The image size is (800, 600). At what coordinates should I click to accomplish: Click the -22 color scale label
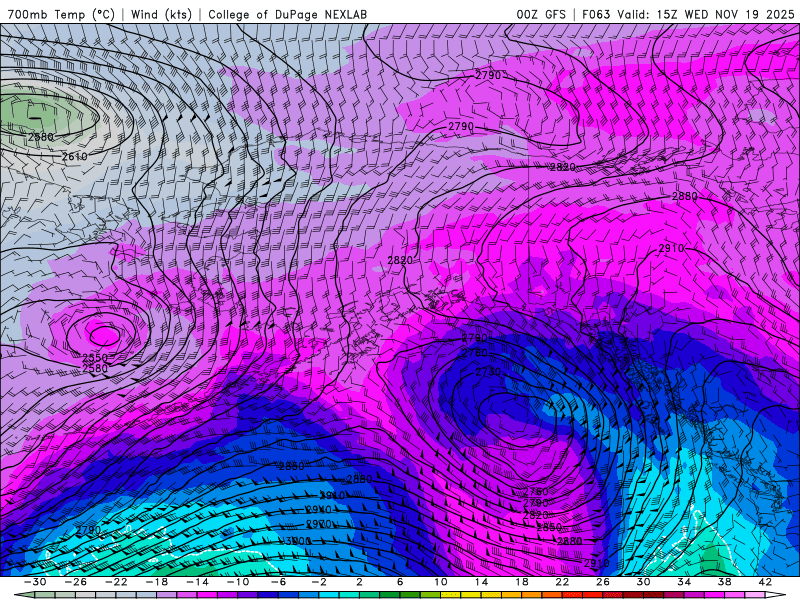pyautogui.click(x=116, y=582)
